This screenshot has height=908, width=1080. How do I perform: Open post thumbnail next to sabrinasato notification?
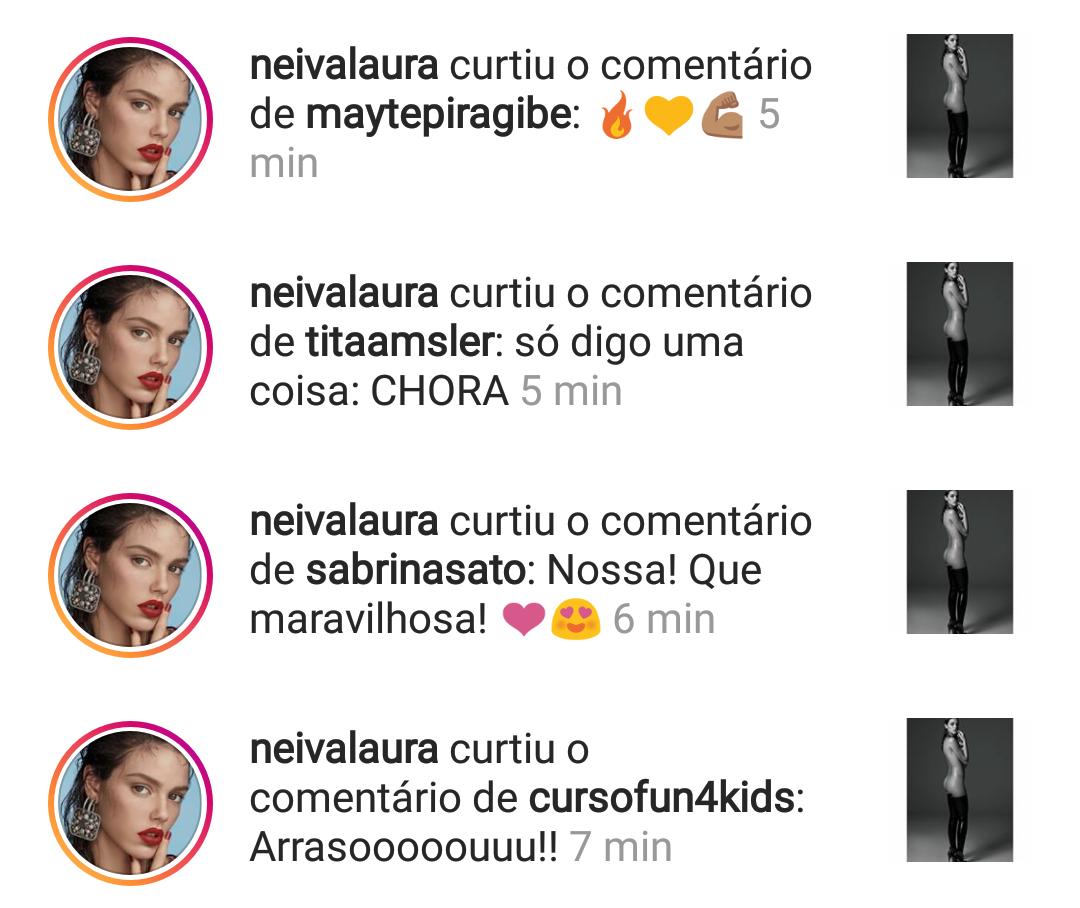tap(959, 561)
